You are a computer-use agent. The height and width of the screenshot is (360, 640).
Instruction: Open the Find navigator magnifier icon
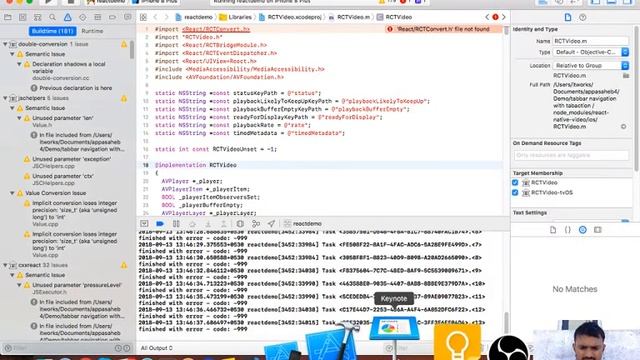click(x=52, y=17)
